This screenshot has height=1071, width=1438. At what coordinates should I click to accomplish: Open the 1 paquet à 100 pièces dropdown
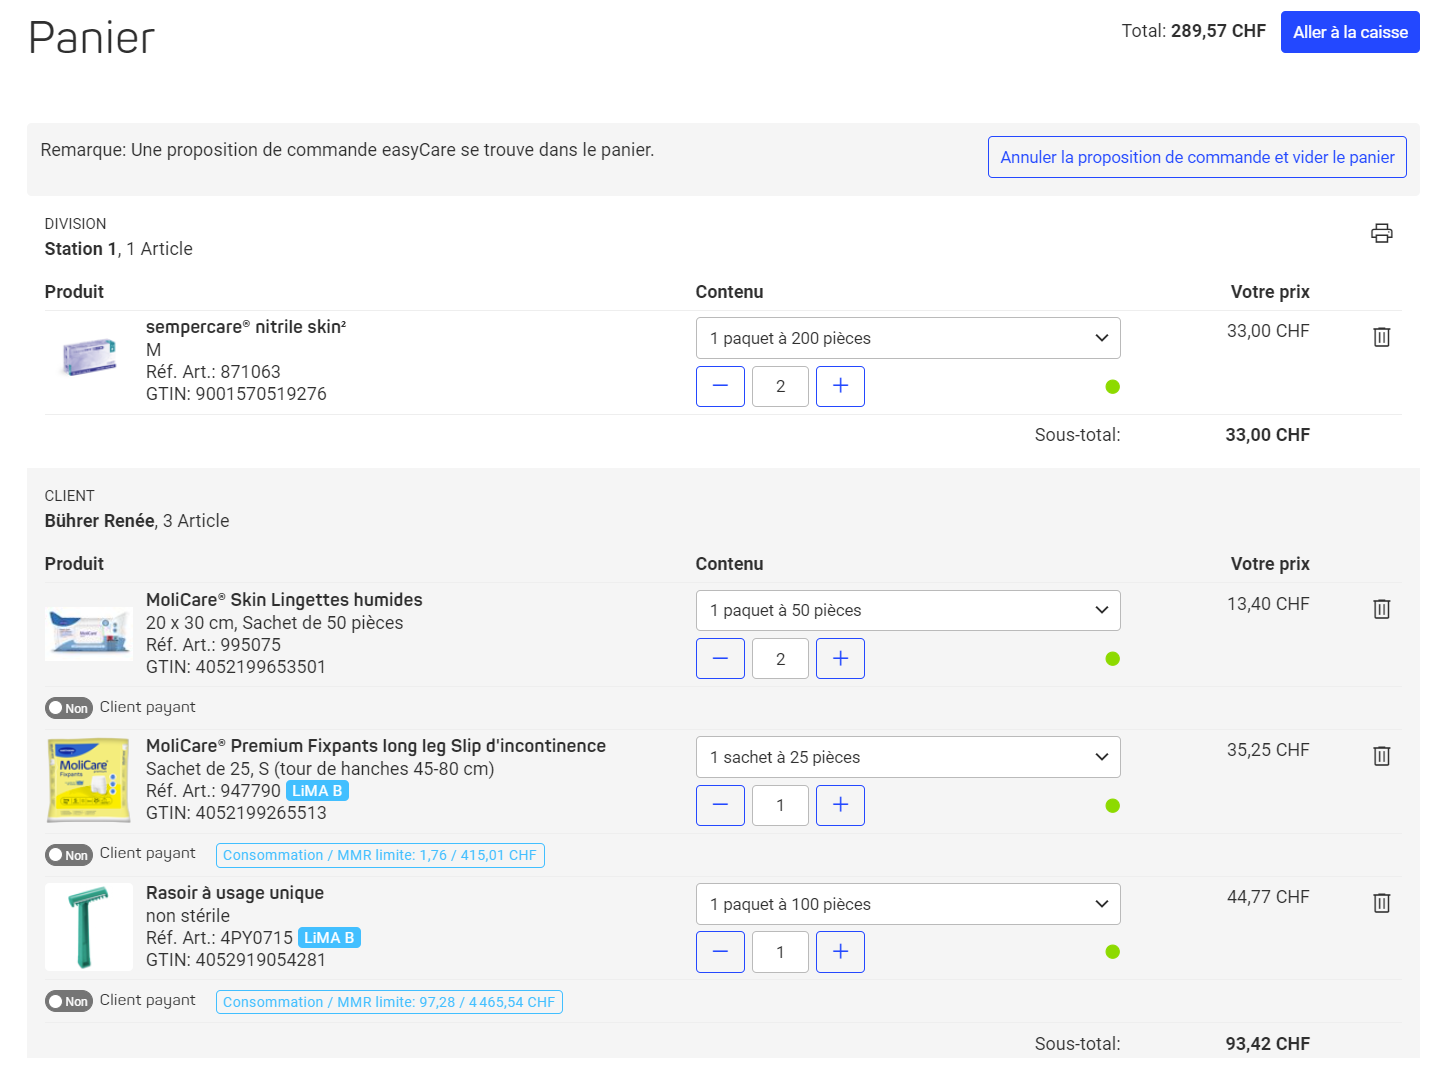click(x=908, y=904)
